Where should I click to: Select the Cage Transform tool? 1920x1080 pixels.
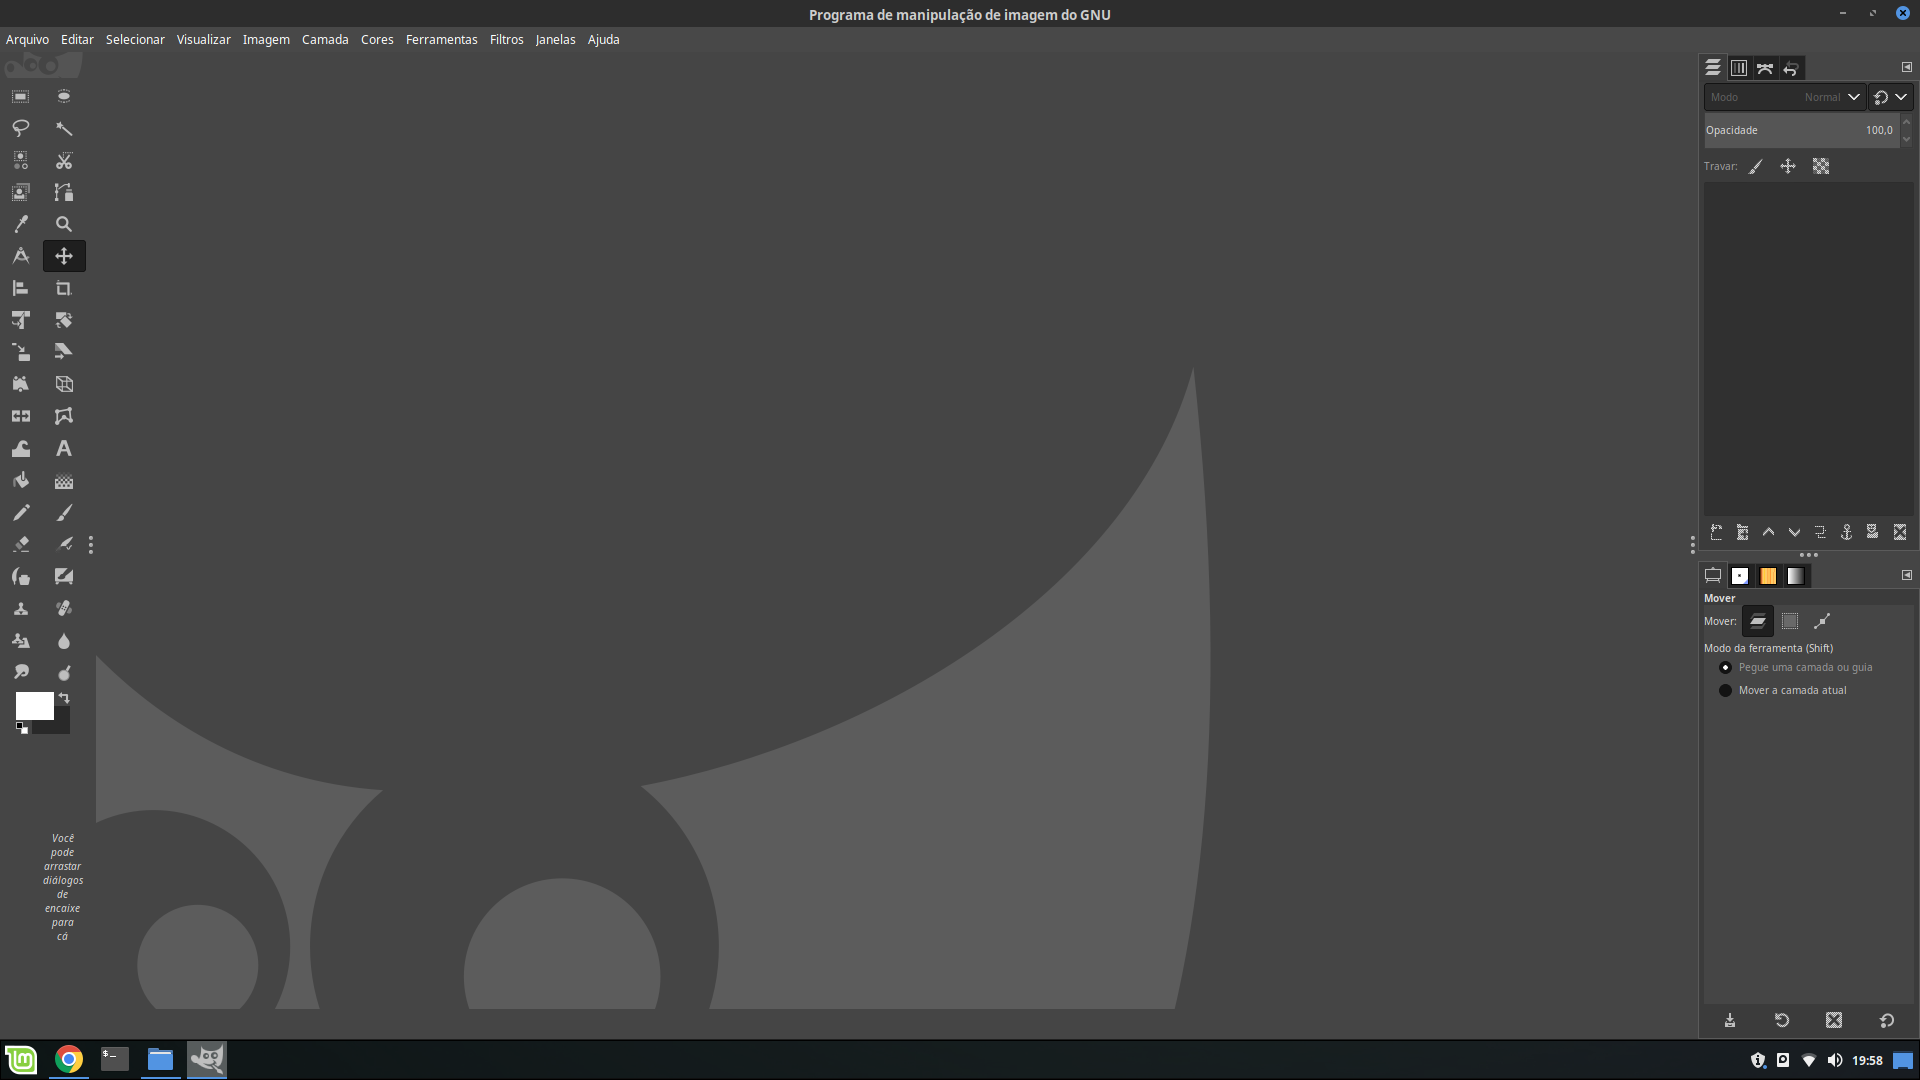pyautogui.click(x=64, y=416)
